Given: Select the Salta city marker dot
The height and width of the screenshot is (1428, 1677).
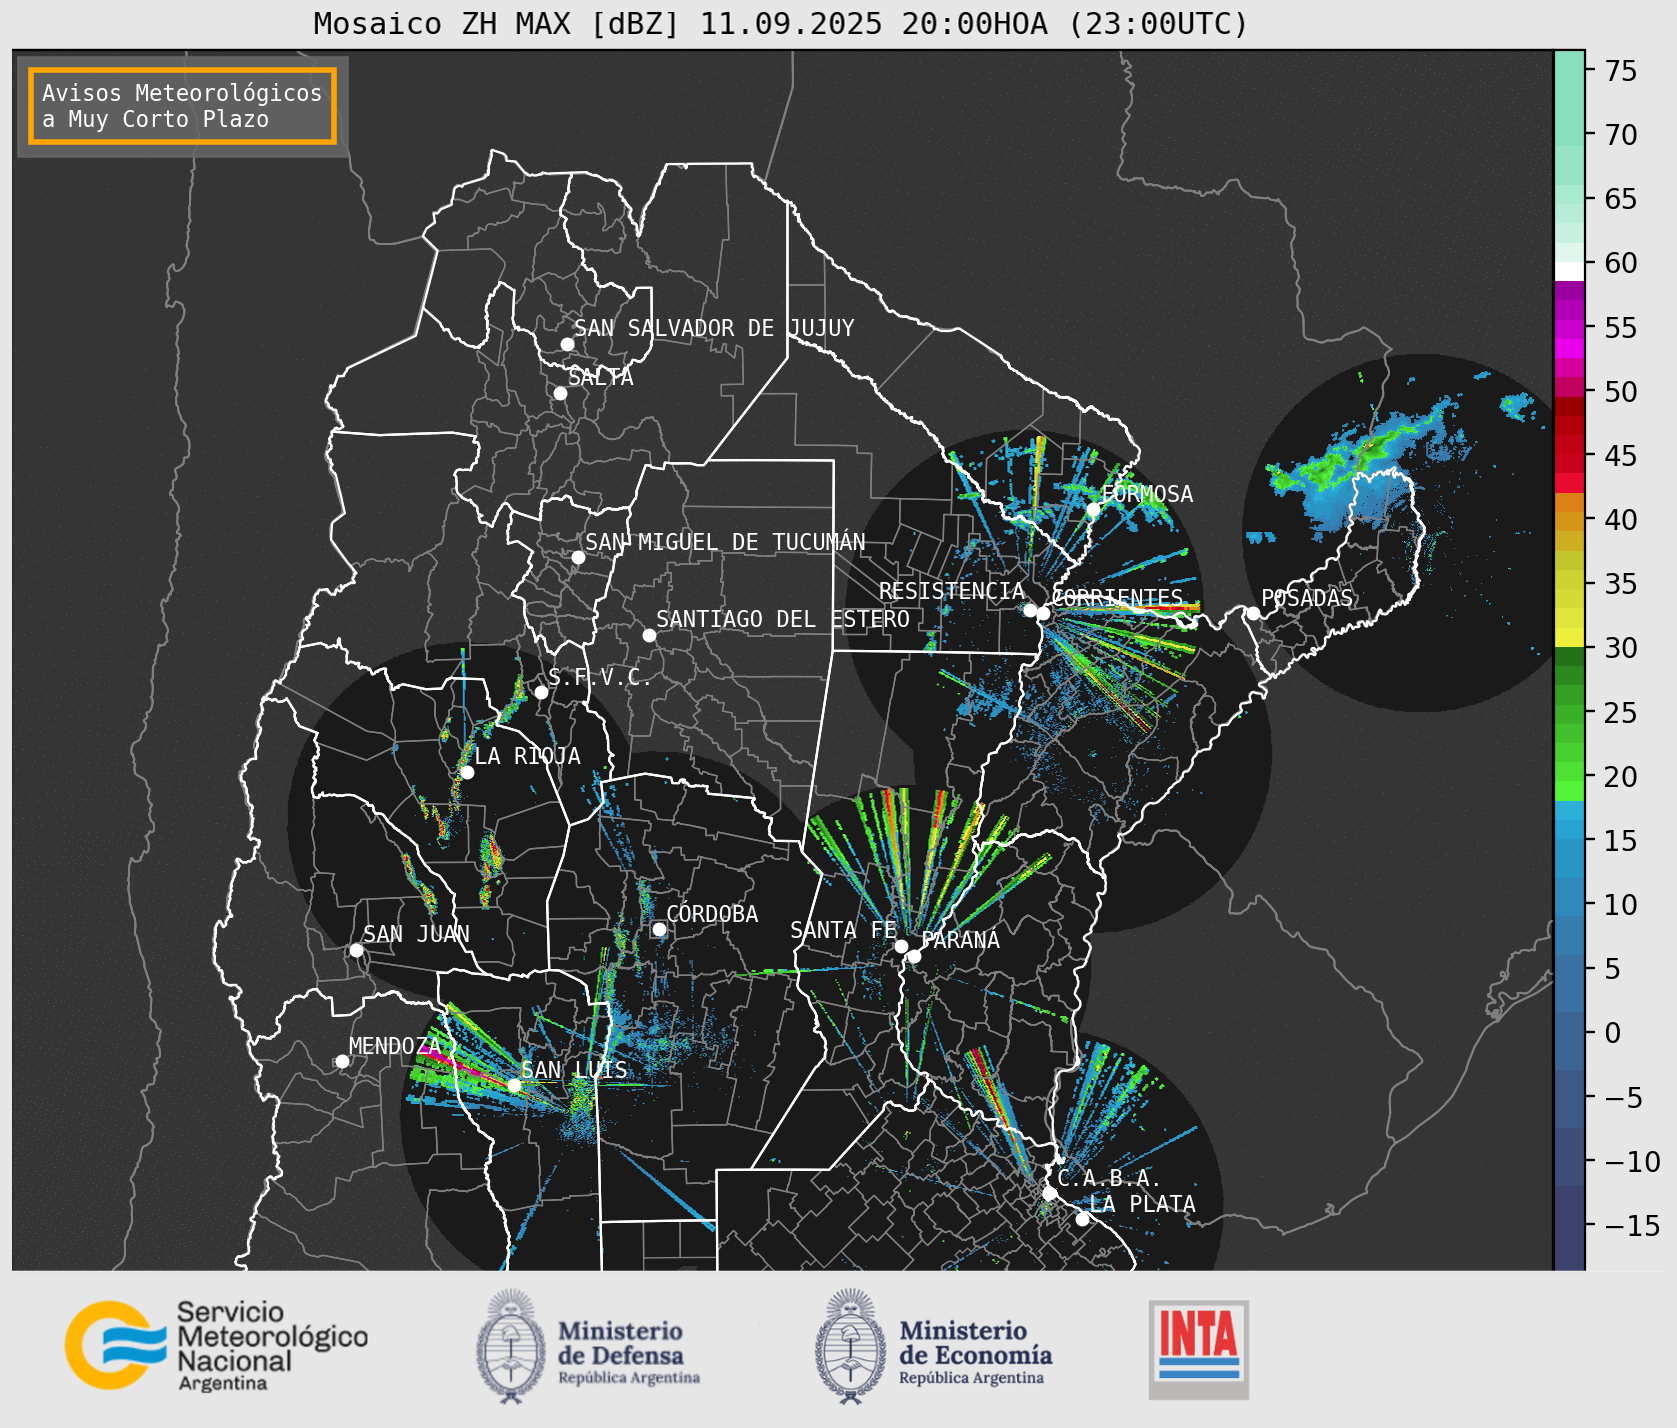Looking at the screenshot, I should (x=561, y=393).
